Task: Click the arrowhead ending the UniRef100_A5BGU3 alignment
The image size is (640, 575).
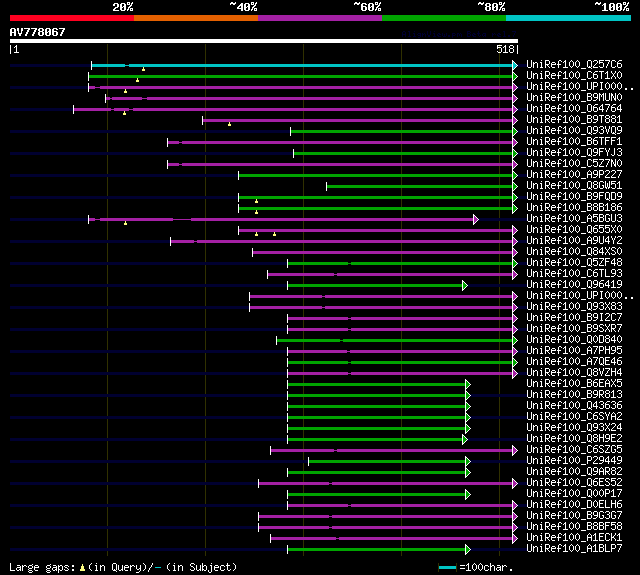Action: pos(476,220)
